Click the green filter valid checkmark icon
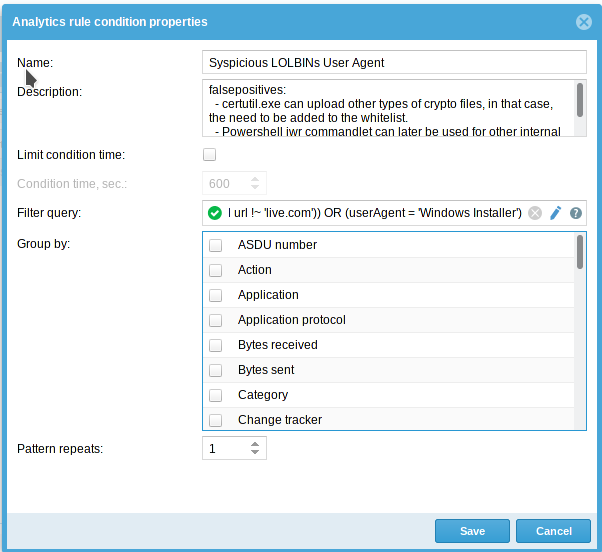 coord(215,213)
